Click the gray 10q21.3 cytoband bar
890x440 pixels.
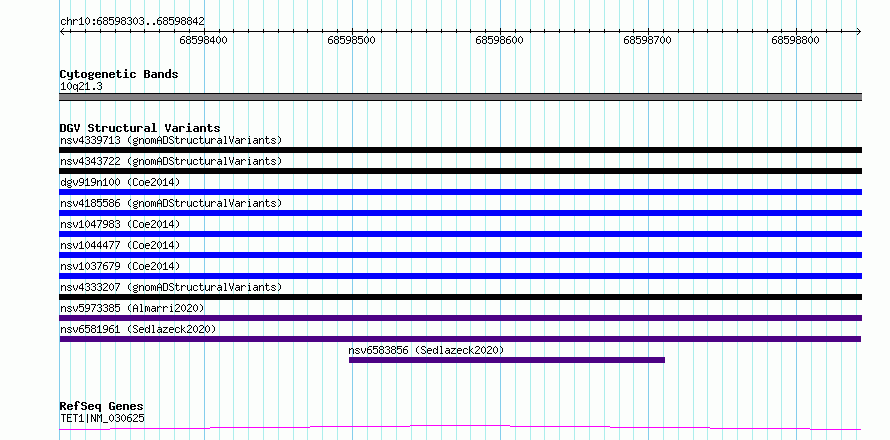pyautogui.click(x=460, y=97)
